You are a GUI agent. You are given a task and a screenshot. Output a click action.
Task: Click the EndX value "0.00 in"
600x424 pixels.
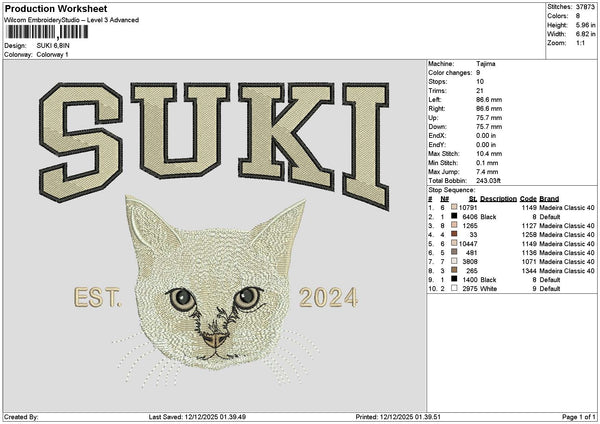[x=486, y=136]
